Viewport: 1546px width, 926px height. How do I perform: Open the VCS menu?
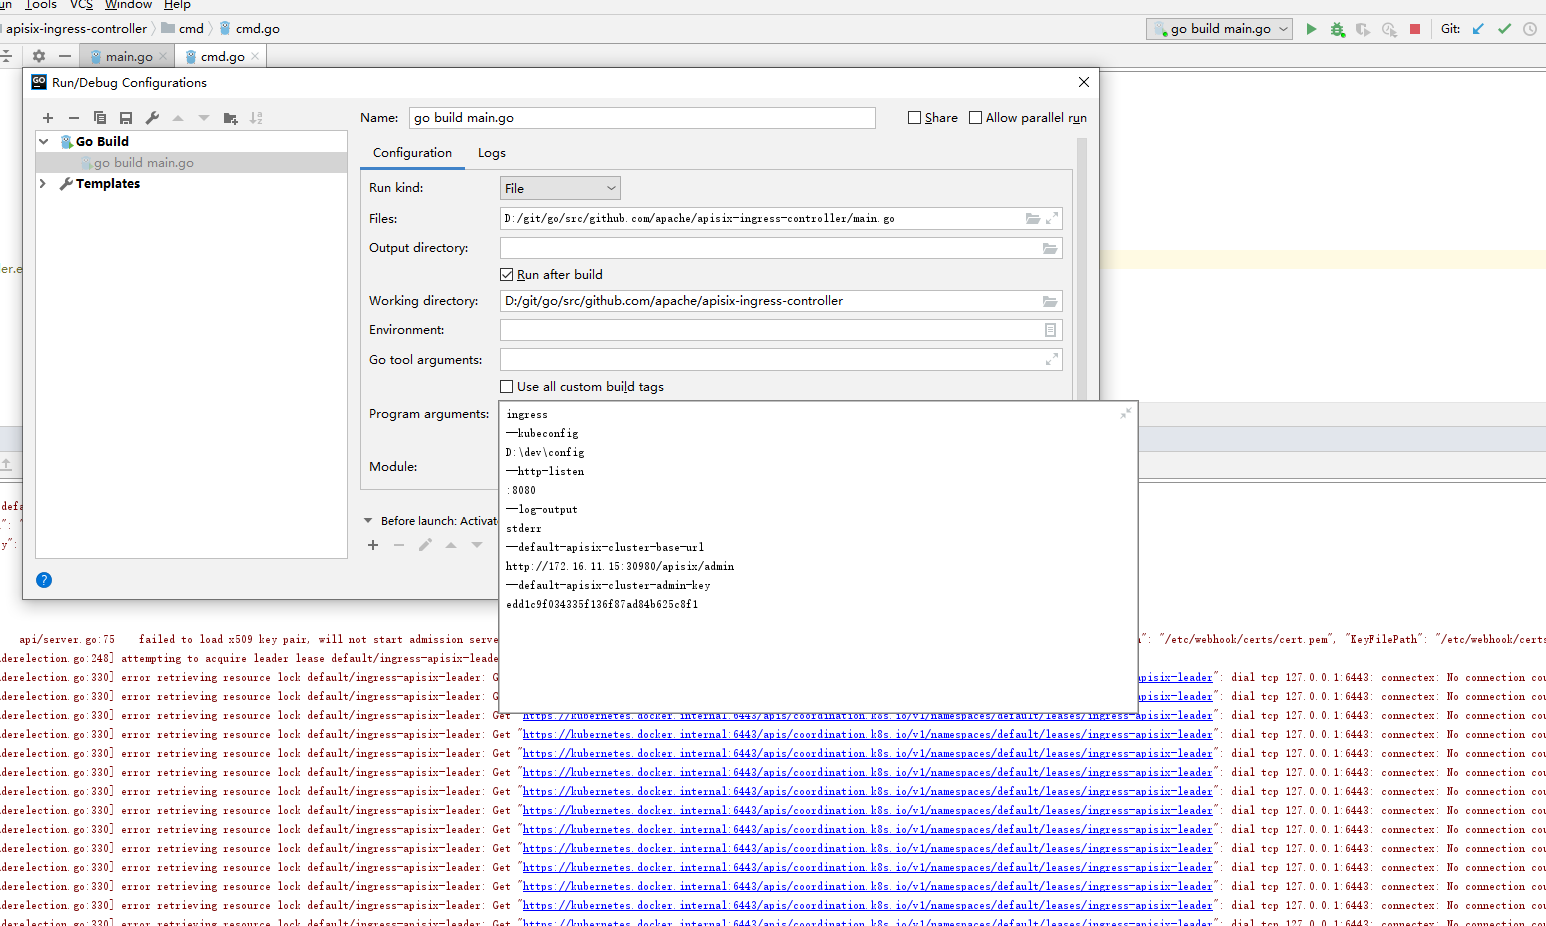[x=81, y=5]
